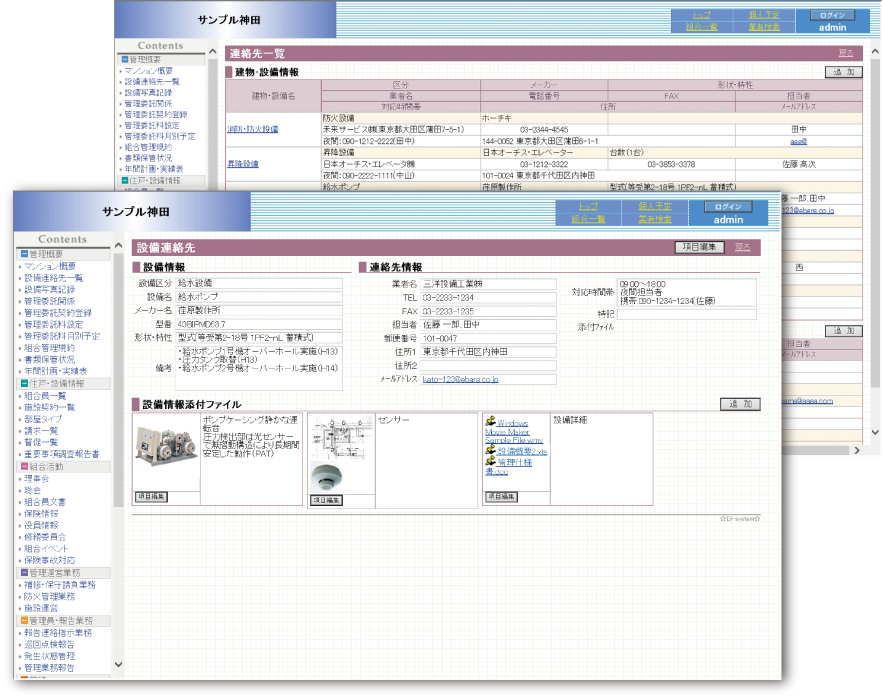Viewport: 883px width, 700px height.
Task: Click back window horizontal scrollbar right arrow
Action: (x=857, y=450)
